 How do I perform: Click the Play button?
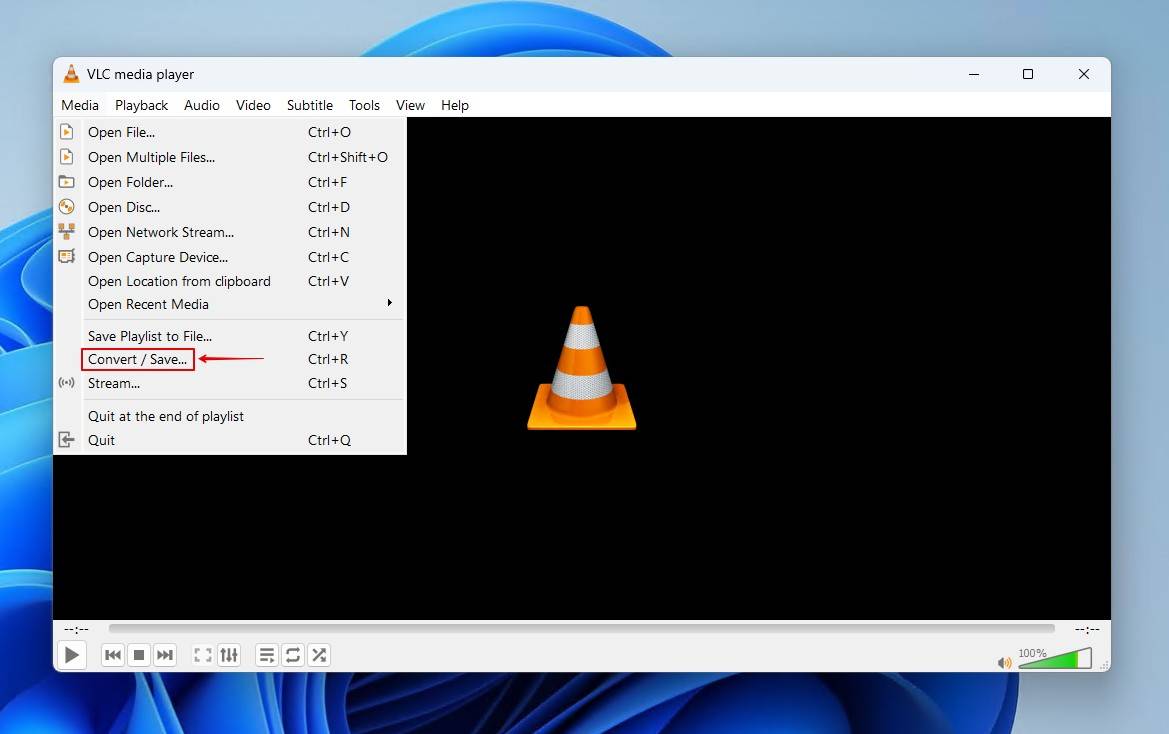coord(71,655)
